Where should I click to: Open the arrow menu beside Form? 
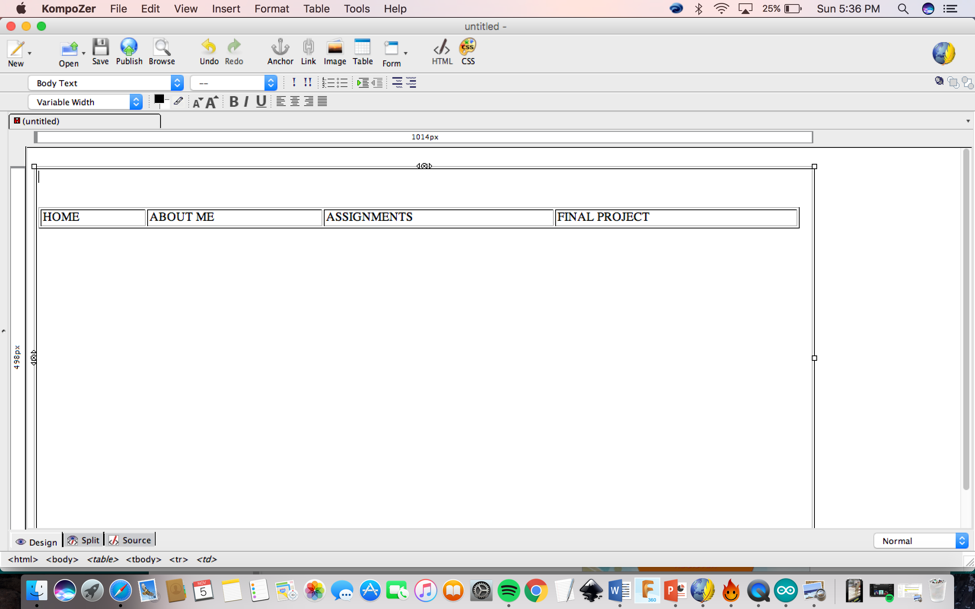coord(405,53)
